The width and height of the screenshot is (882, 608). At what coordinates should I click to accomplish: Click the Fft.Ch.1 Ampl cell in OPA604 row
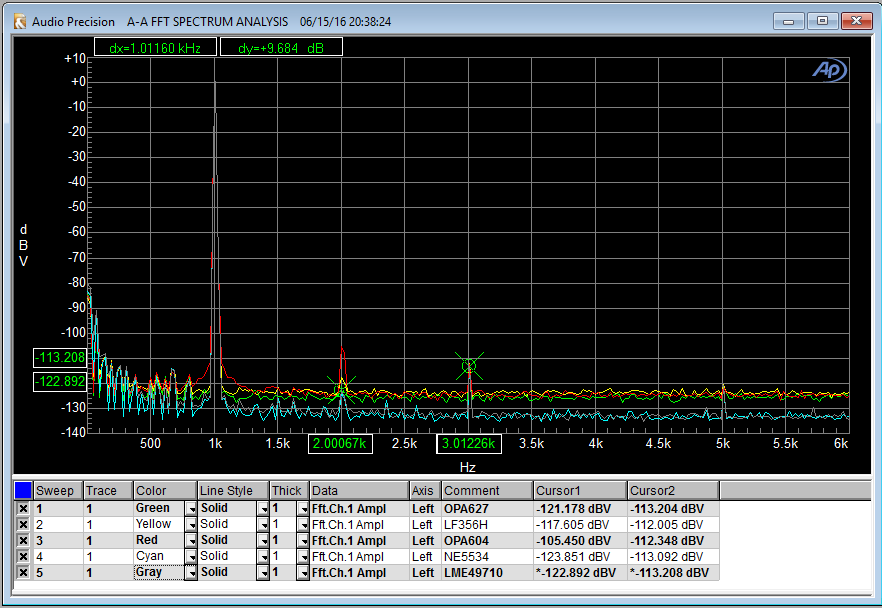(x=359, y=541)
